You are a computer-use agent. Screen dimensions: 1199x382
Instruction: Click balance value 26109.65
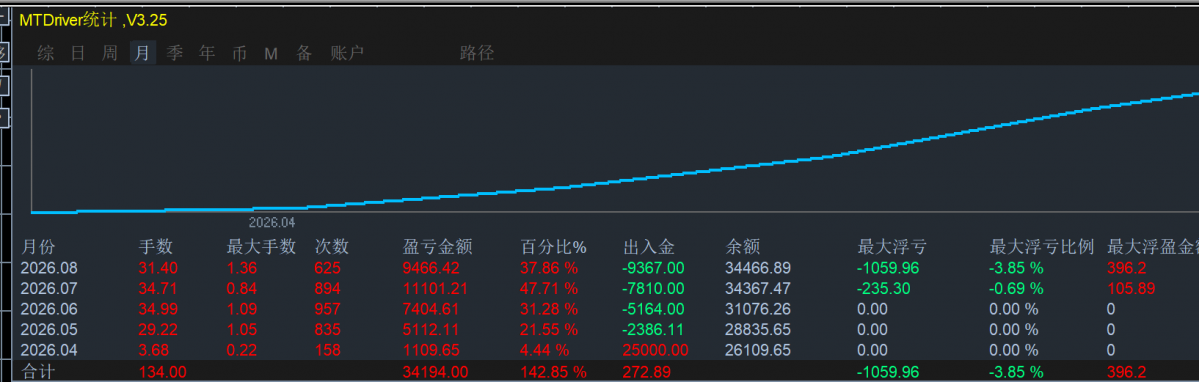(758, 350)
